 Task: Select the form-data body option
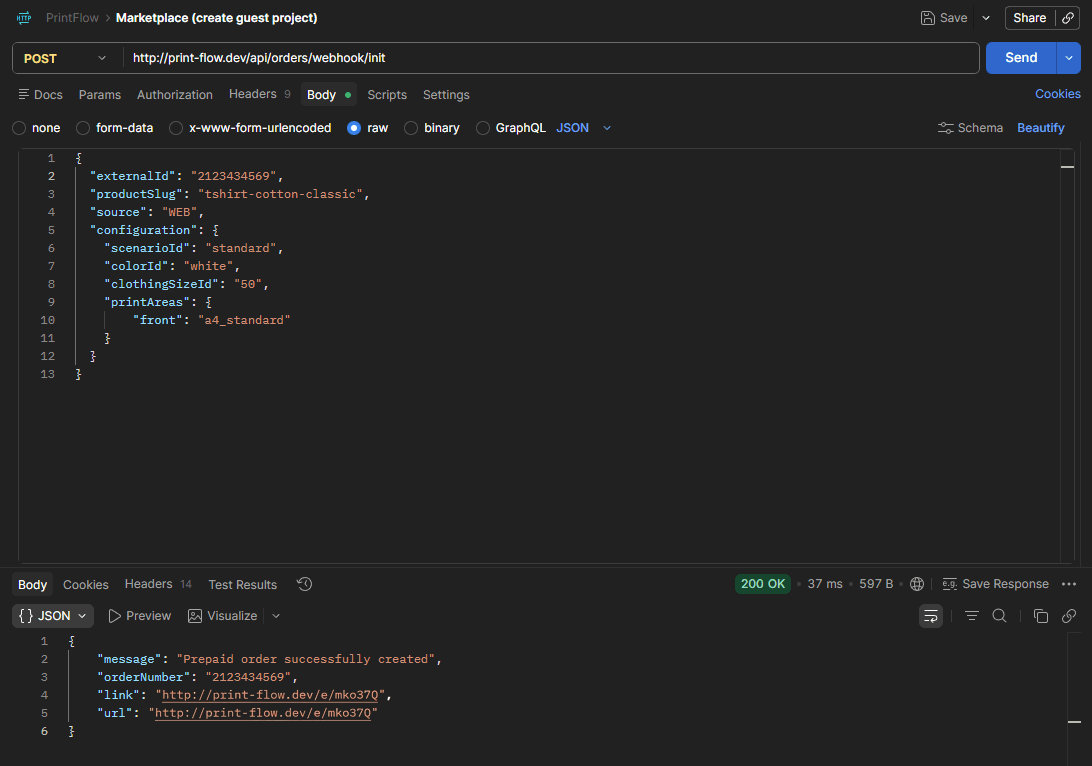(x=83, y=128)
